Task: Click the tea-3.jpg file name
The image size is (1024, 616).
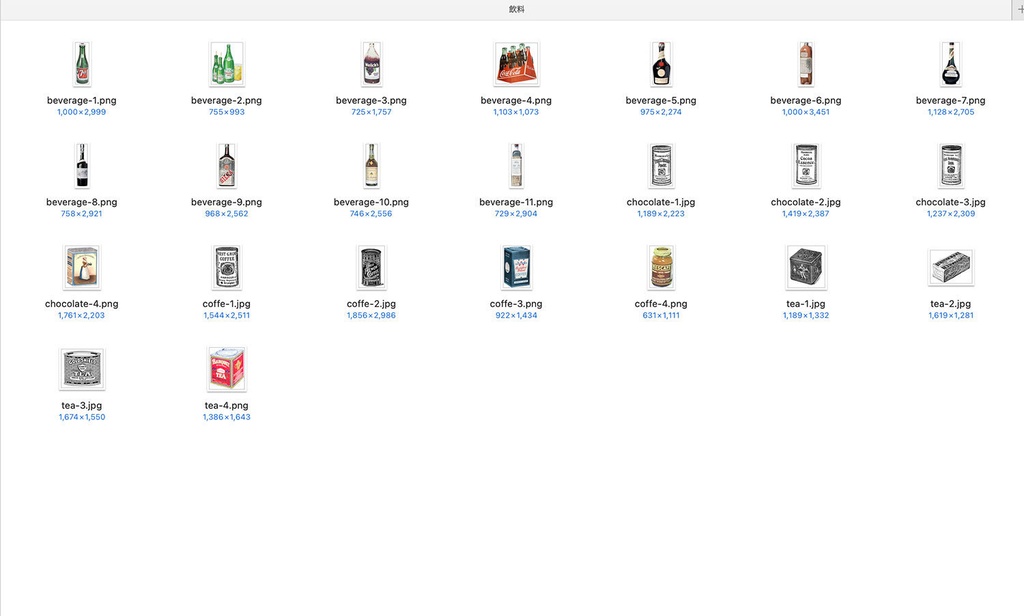Action: coord(82,406)
